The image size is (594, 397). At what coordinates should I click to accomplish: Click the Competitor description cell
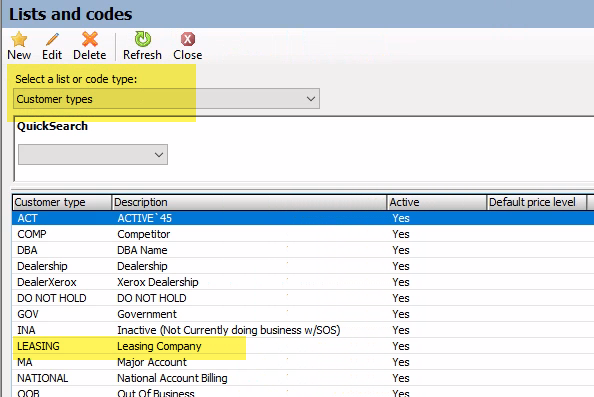144,234
